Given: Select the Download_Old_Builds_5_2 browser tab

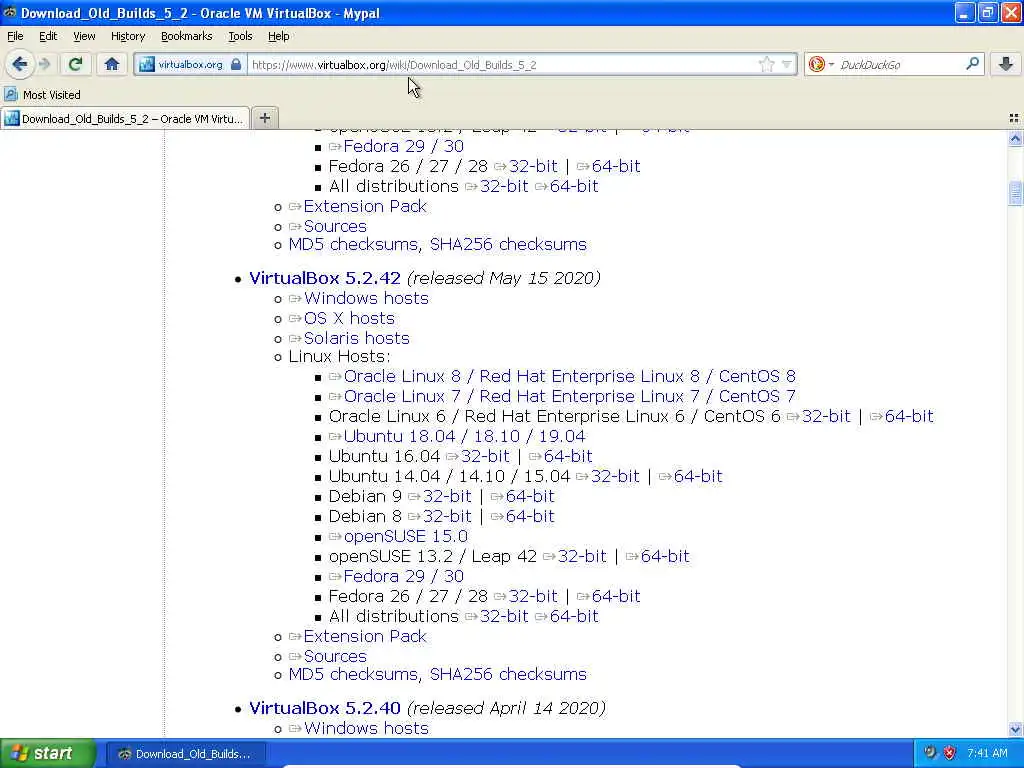Looking at the screenshot, I should (125, 119).
